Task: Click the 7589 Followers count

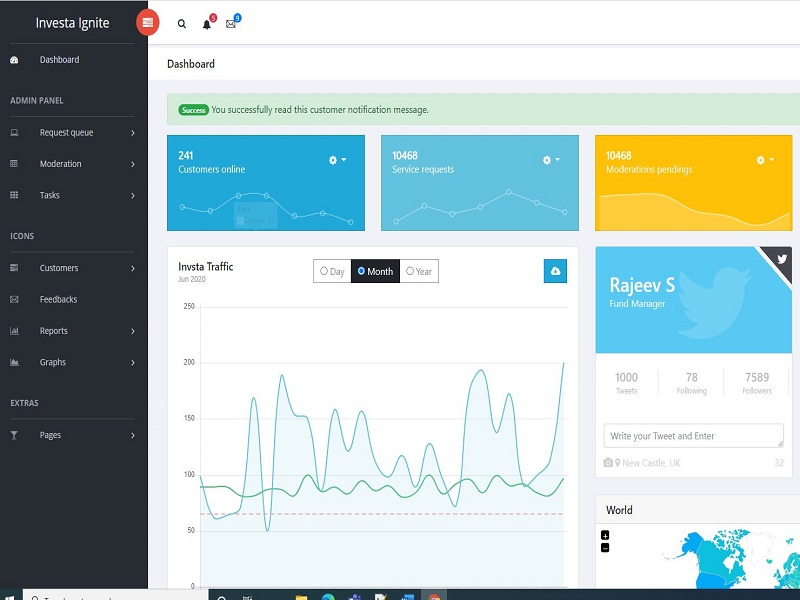Action: (757, 382)
